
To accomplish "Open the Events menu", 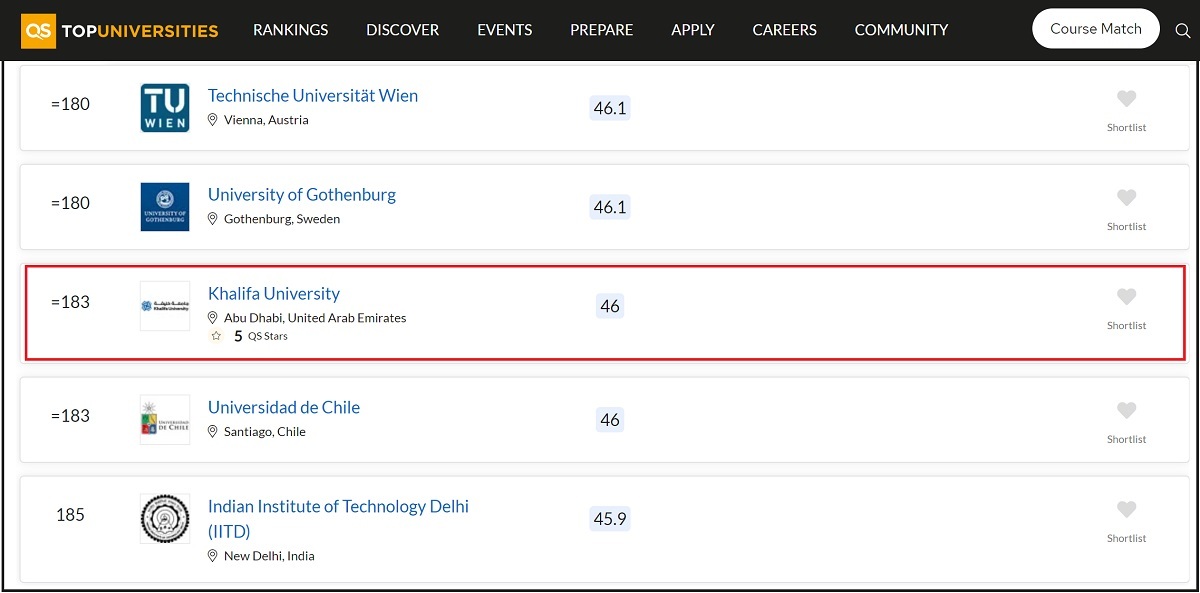I will 504,30.
